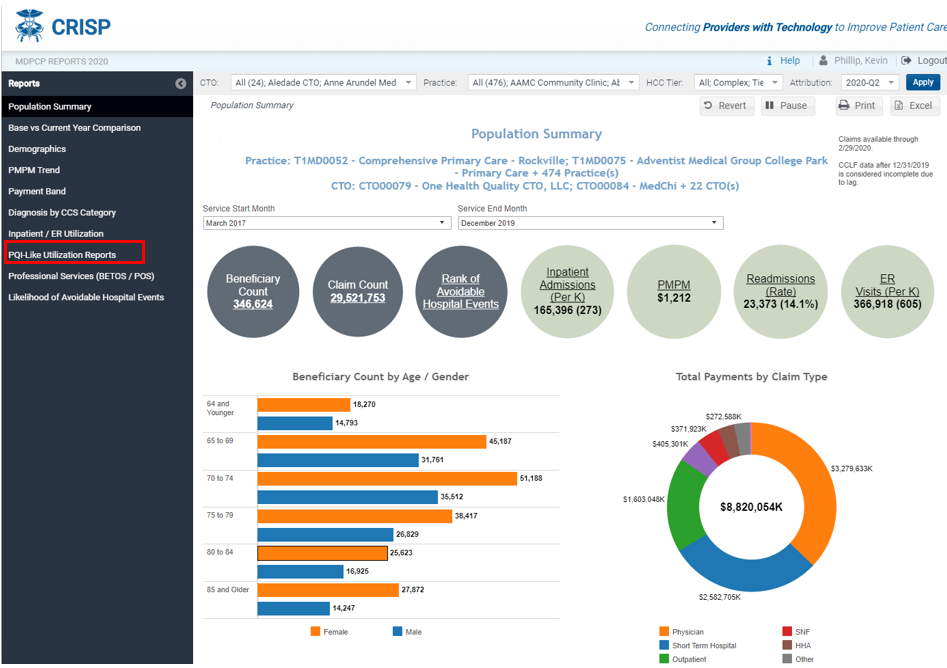The image size is (947, 668).
Task: Click the Outpatient green legend swatch
Action: pyautogui.click(x=664, y=659)
